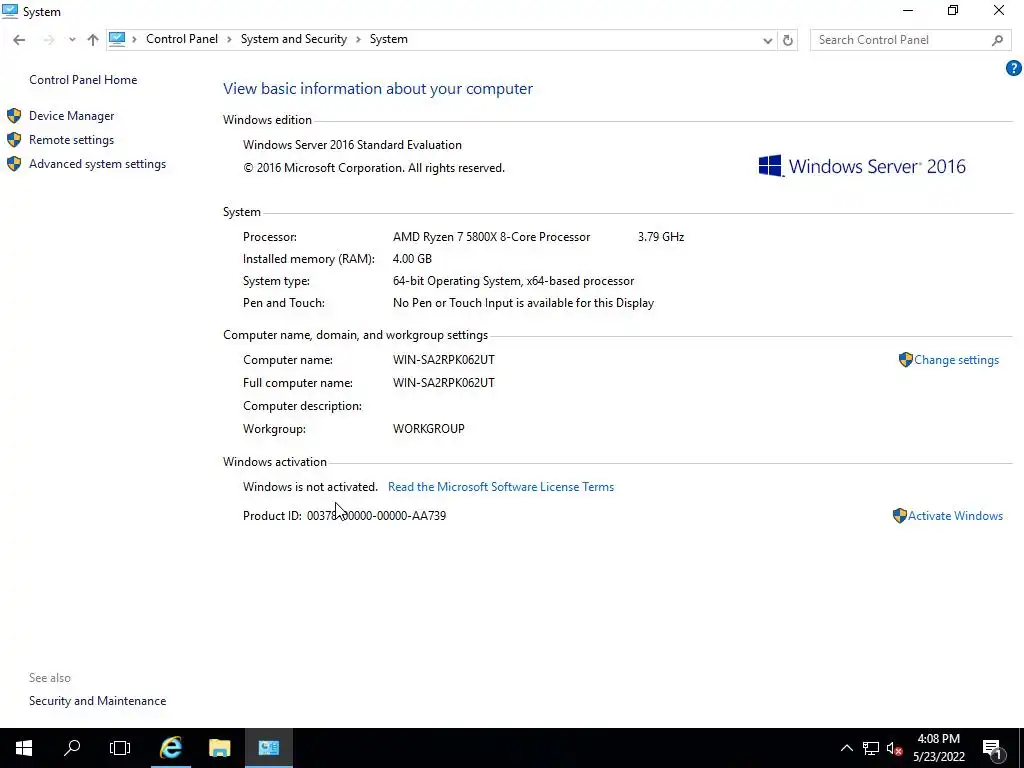The width and height of the screenshot is (1024, 768).
Task: Select No Pen or Touch Input text
Action: coord(523,303)
